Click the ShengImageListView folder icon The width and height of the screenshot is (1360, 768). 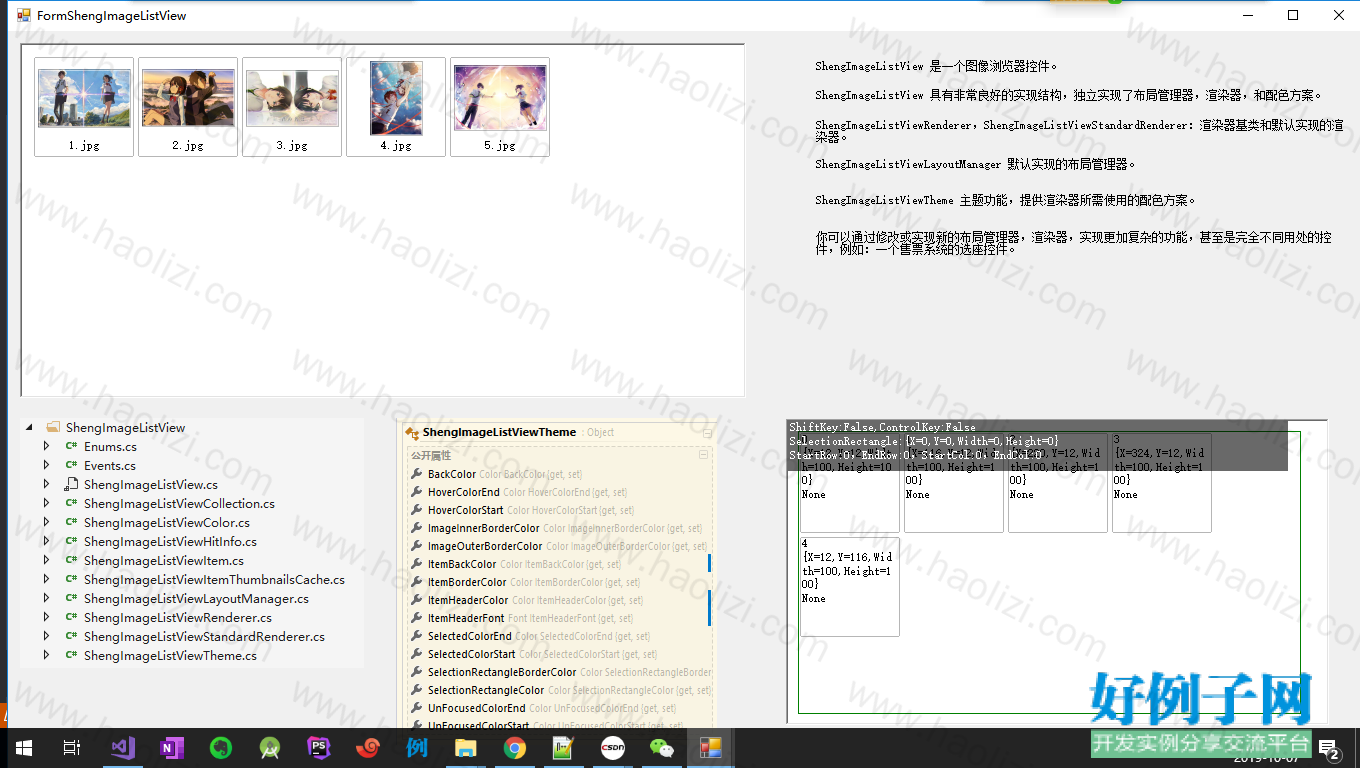(x=53, y=427)
